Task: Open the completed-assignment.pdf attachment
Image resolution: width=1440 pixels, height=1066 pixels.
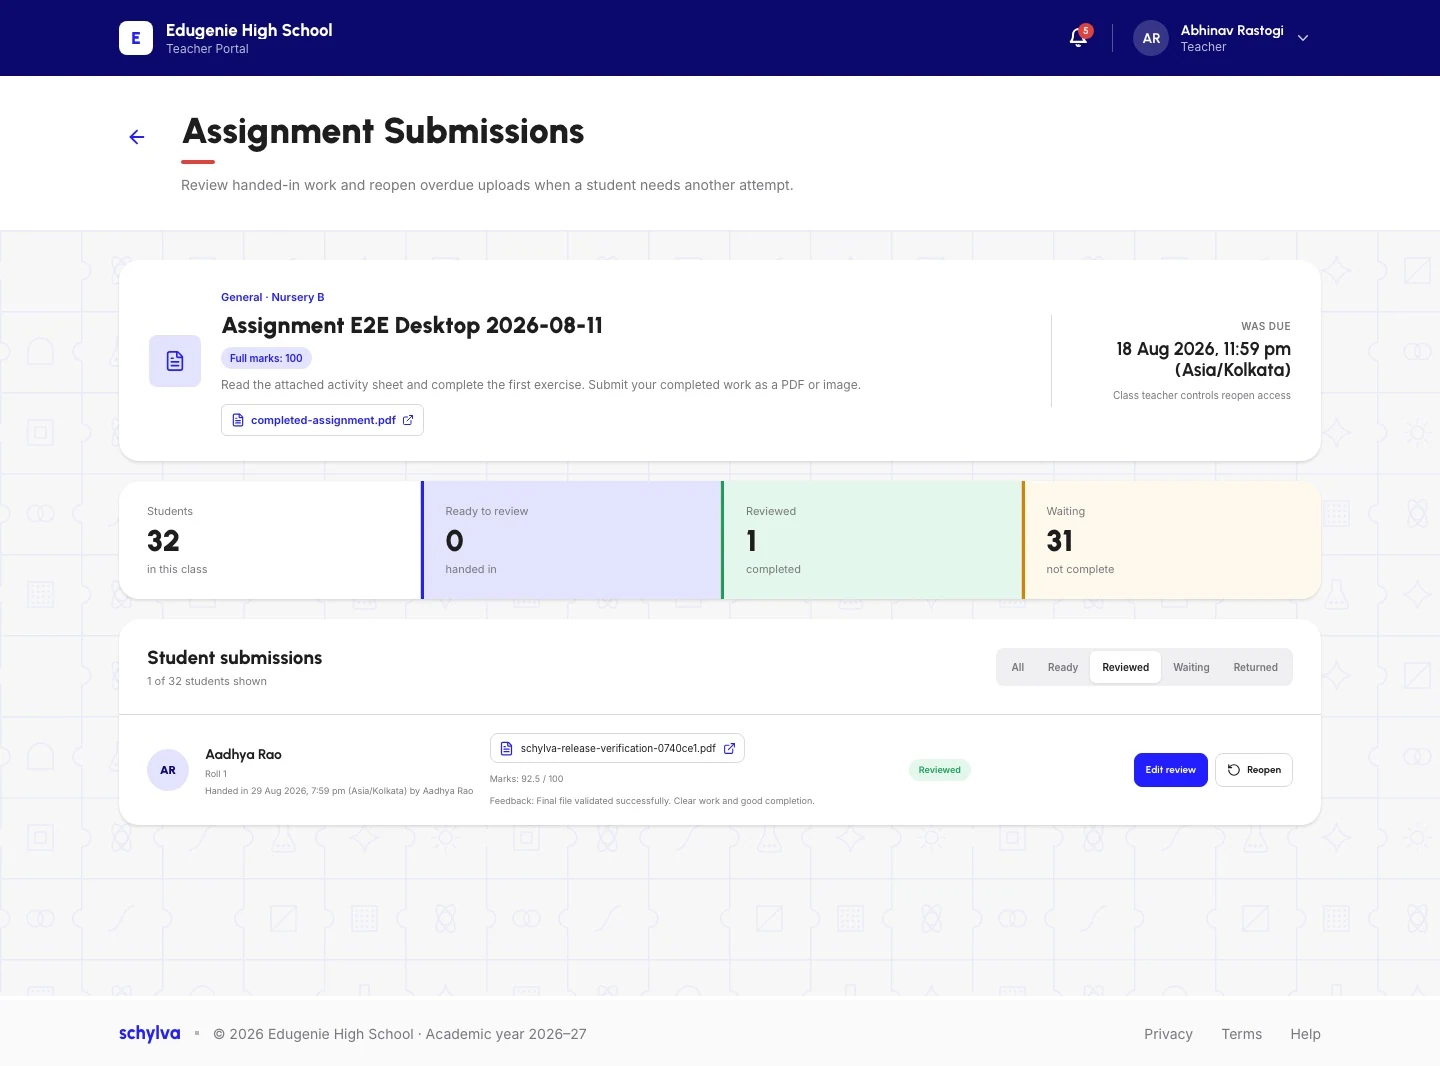Action: [322, 420]
